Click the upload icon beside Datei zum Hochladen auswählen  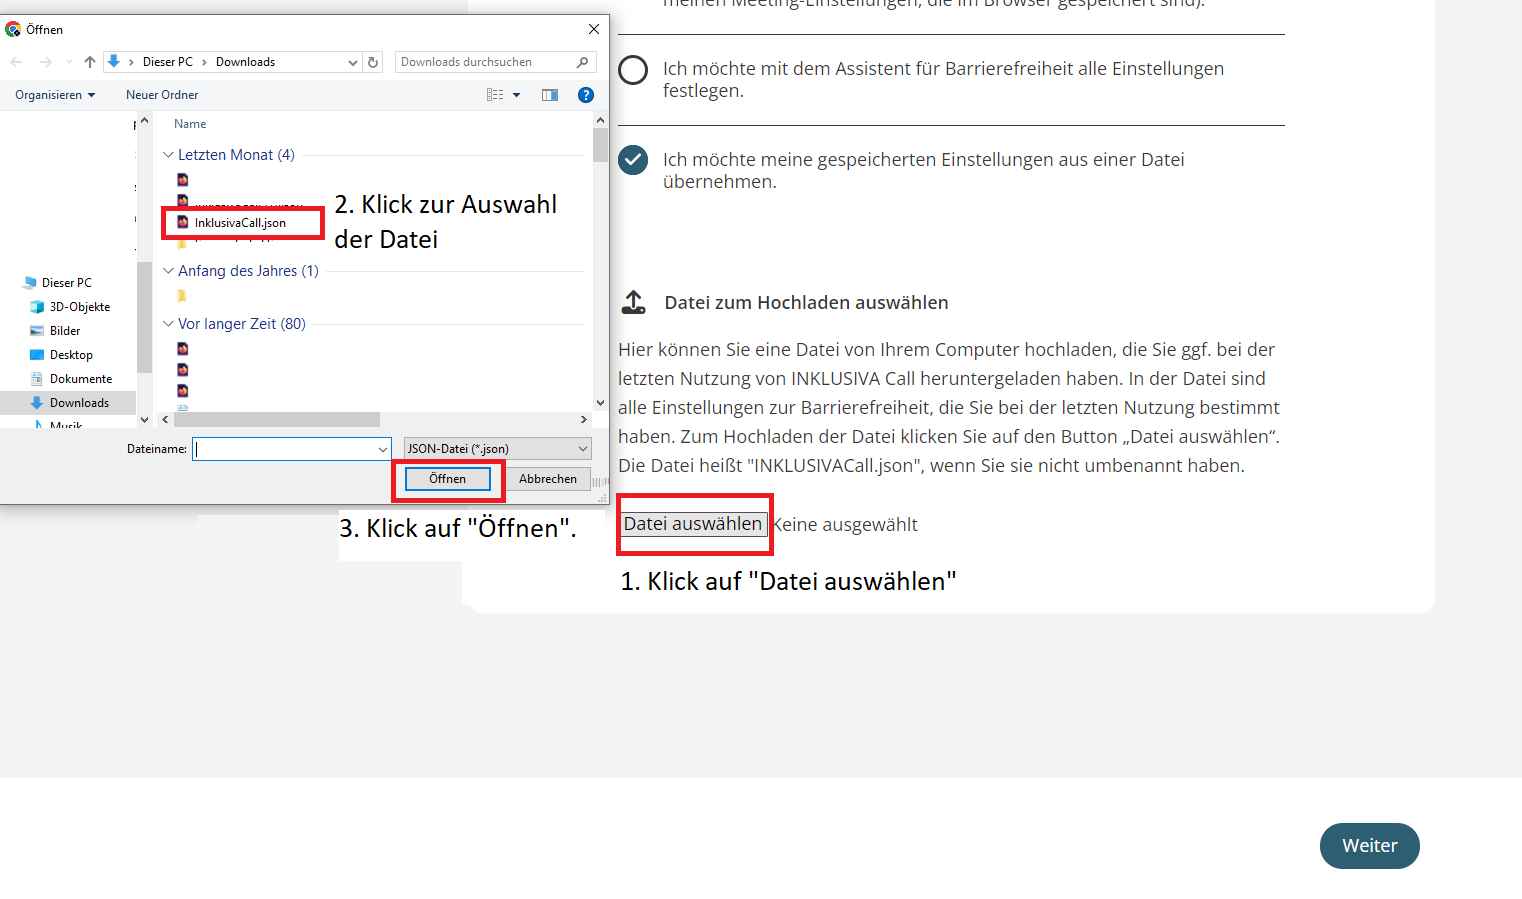(x=633, y=302)
